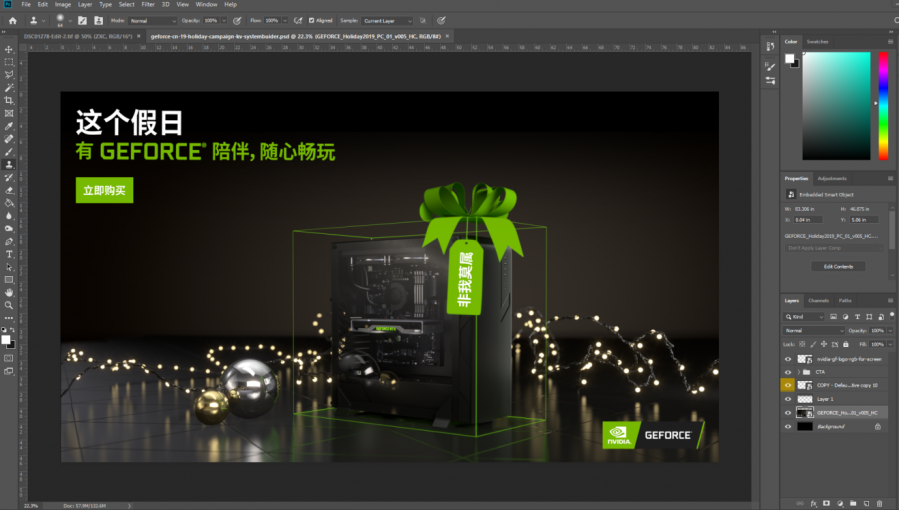Select the Hand tool

[x=9, y=293]
